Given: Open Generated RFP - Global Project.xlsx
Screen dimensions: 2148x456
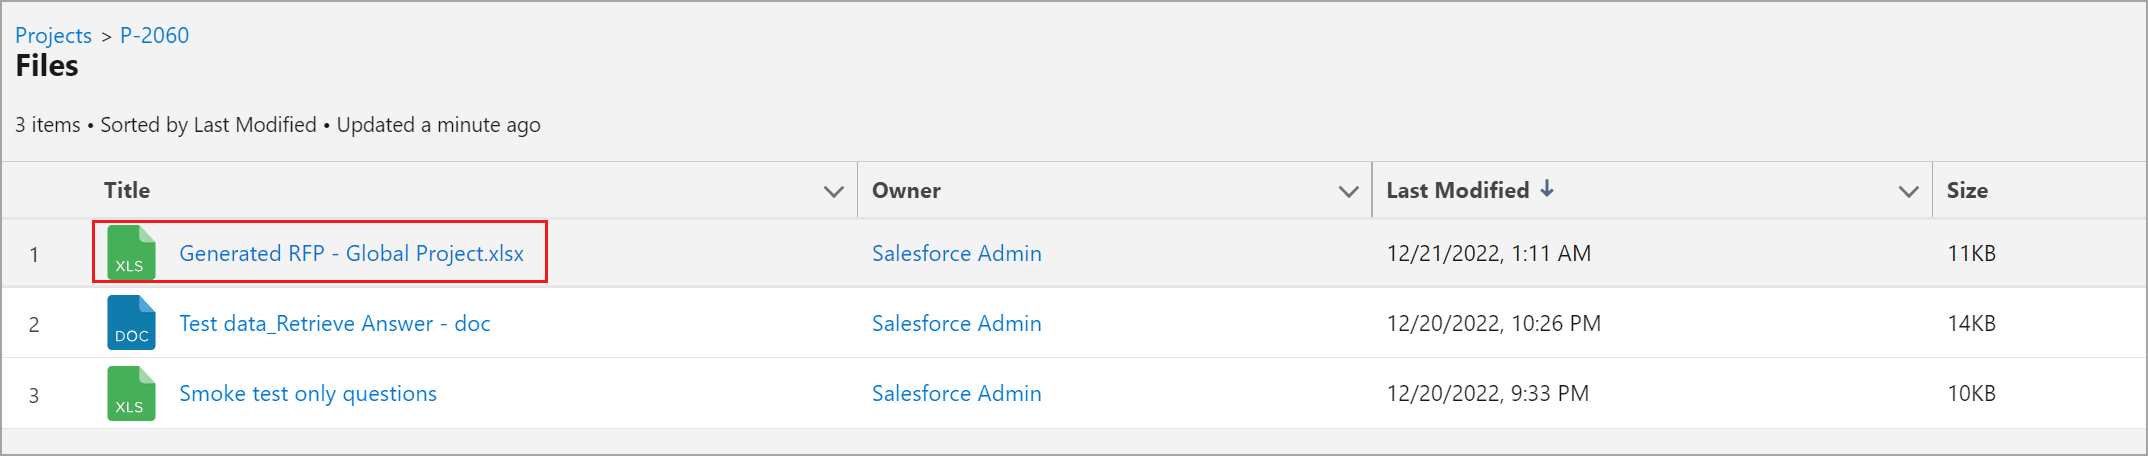Looking at the screenshot, I should 351,253.
